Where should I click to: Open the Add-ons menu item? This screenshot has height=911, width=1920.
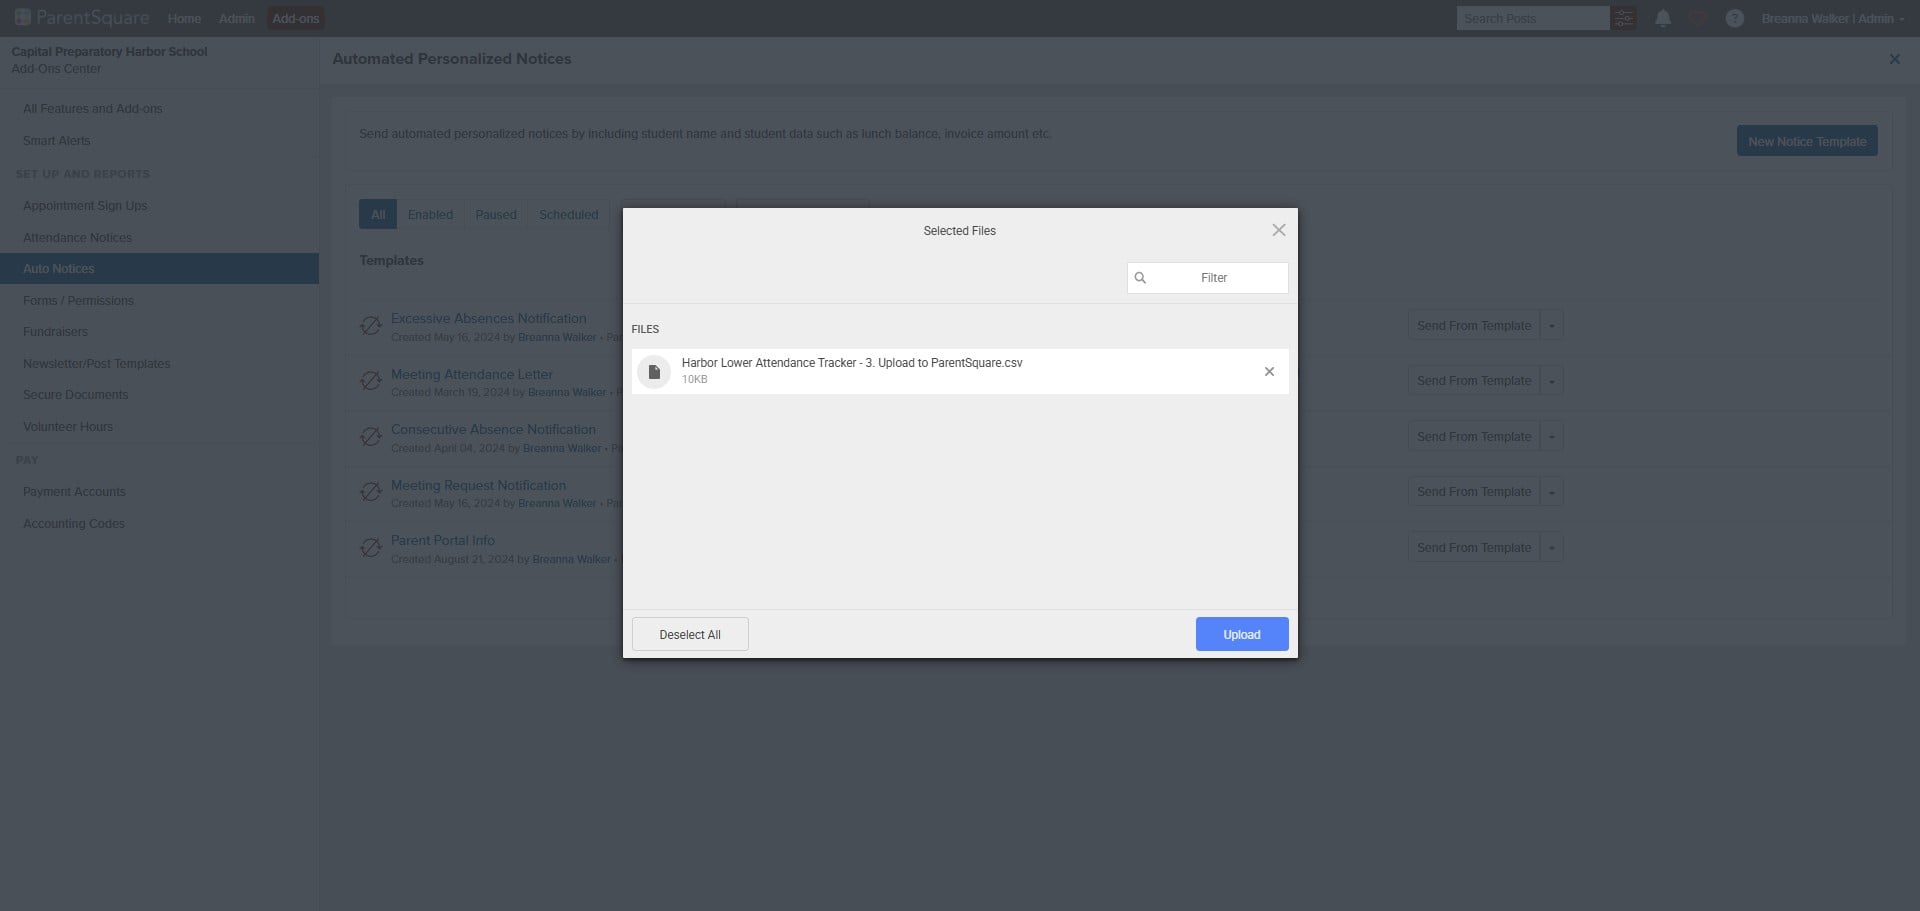pyautogui.click(x=296, y=18)
